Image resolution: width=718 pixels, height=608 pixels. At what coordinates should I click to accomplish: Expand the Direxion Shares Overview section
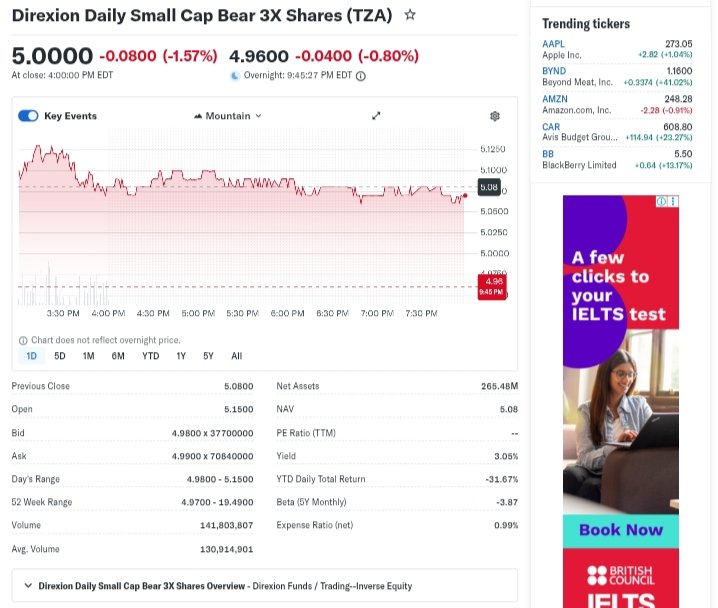coord(26,586)
